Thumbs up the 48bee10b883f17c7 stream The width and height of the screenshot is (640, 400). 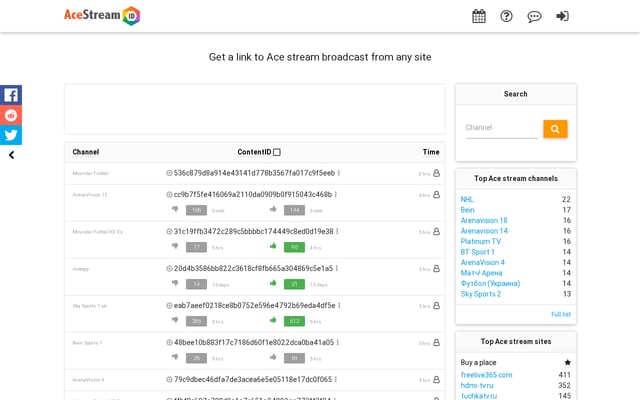pos(273,357)
